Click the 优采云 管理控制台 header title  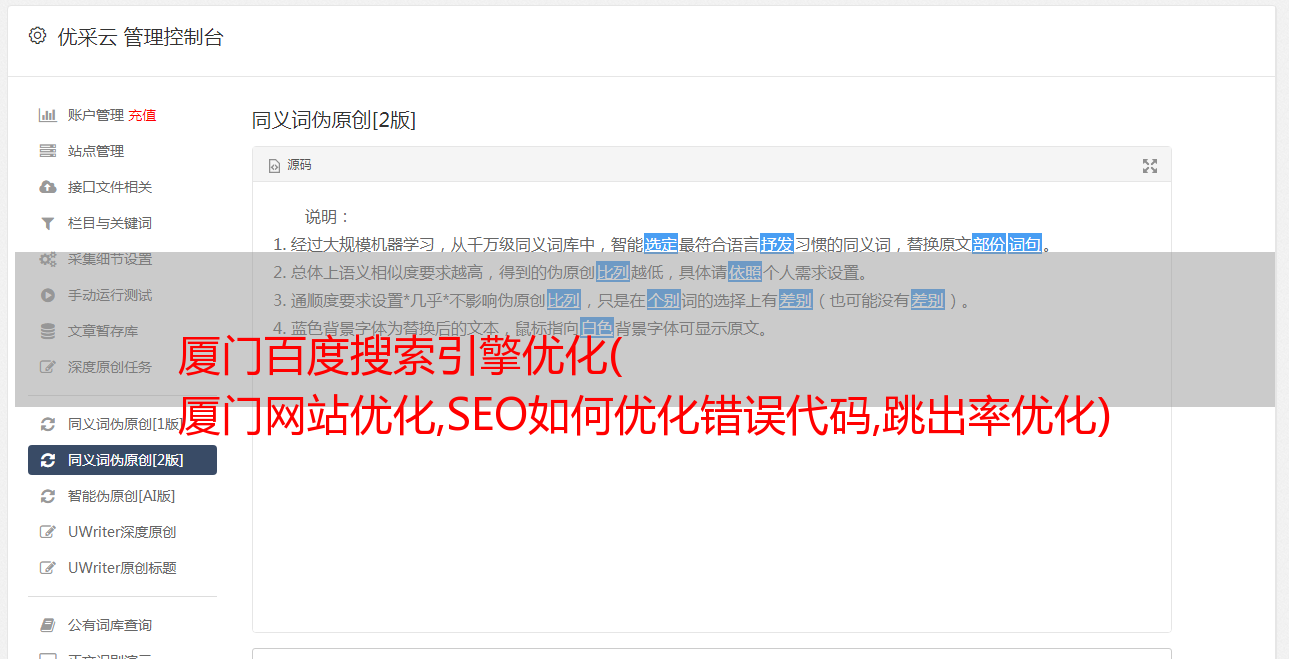pos(140,37)
